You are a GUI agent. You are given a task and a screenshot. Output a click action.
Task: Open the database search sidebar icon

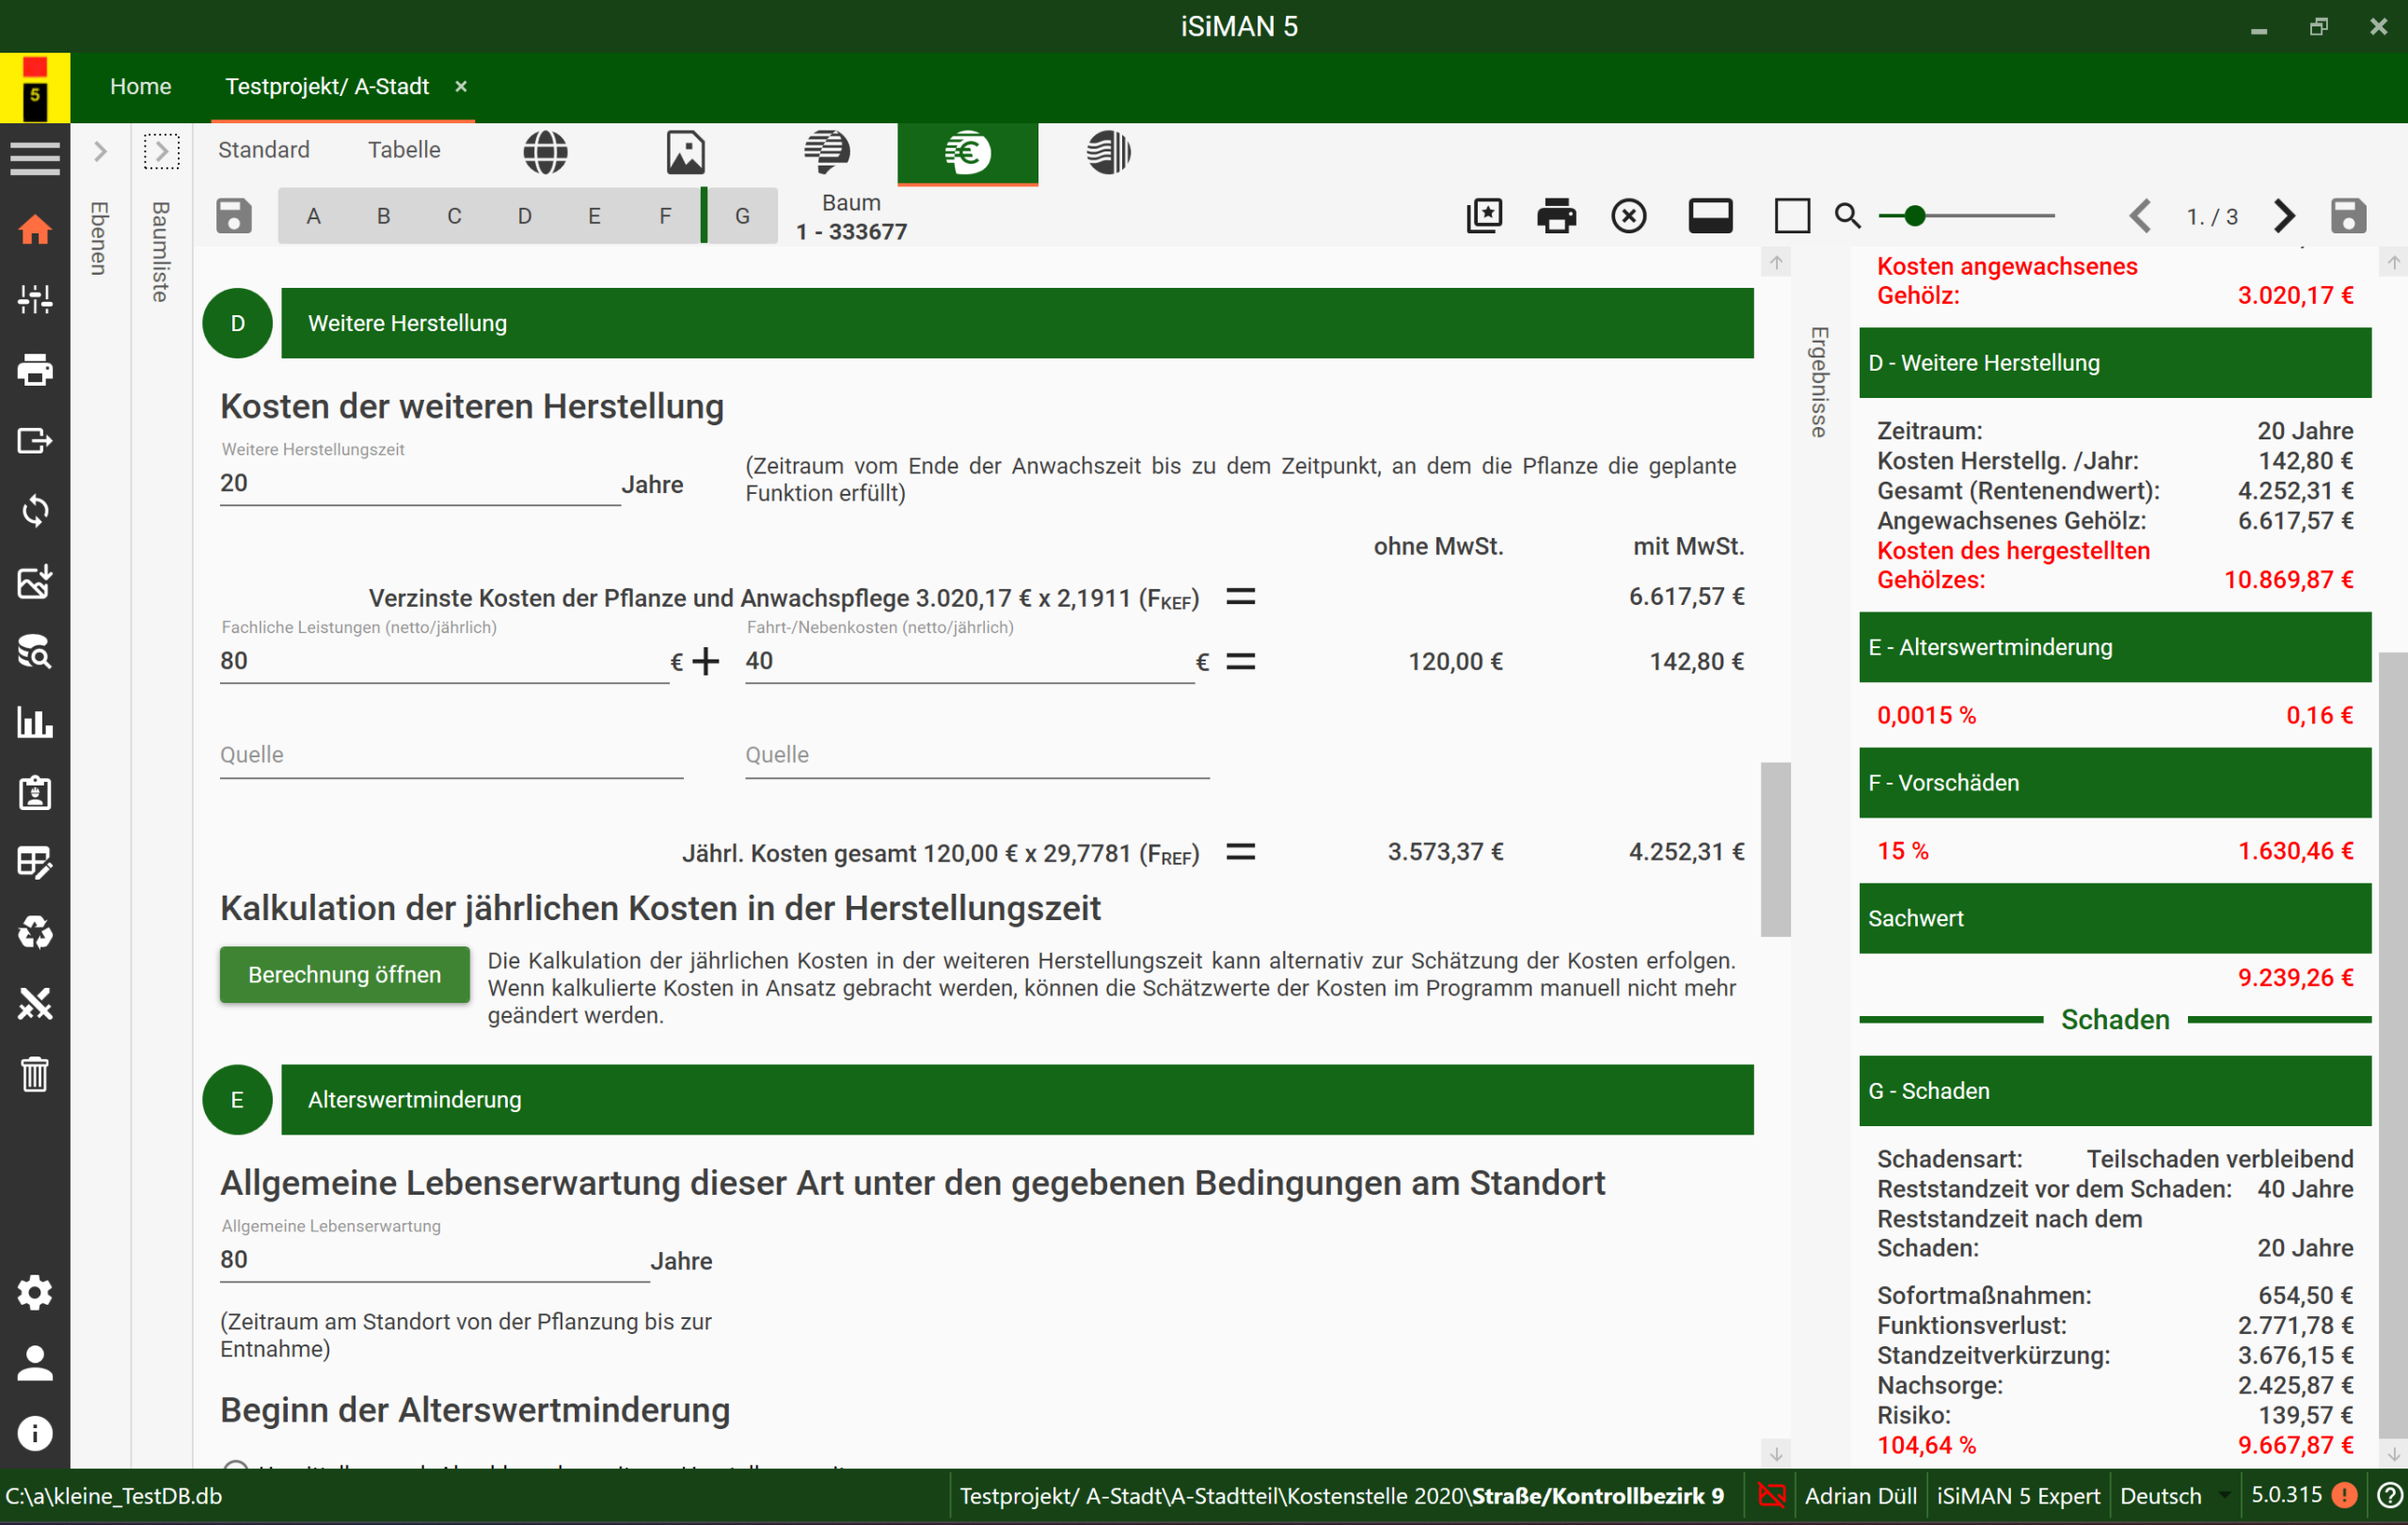[x=35, y=652]
